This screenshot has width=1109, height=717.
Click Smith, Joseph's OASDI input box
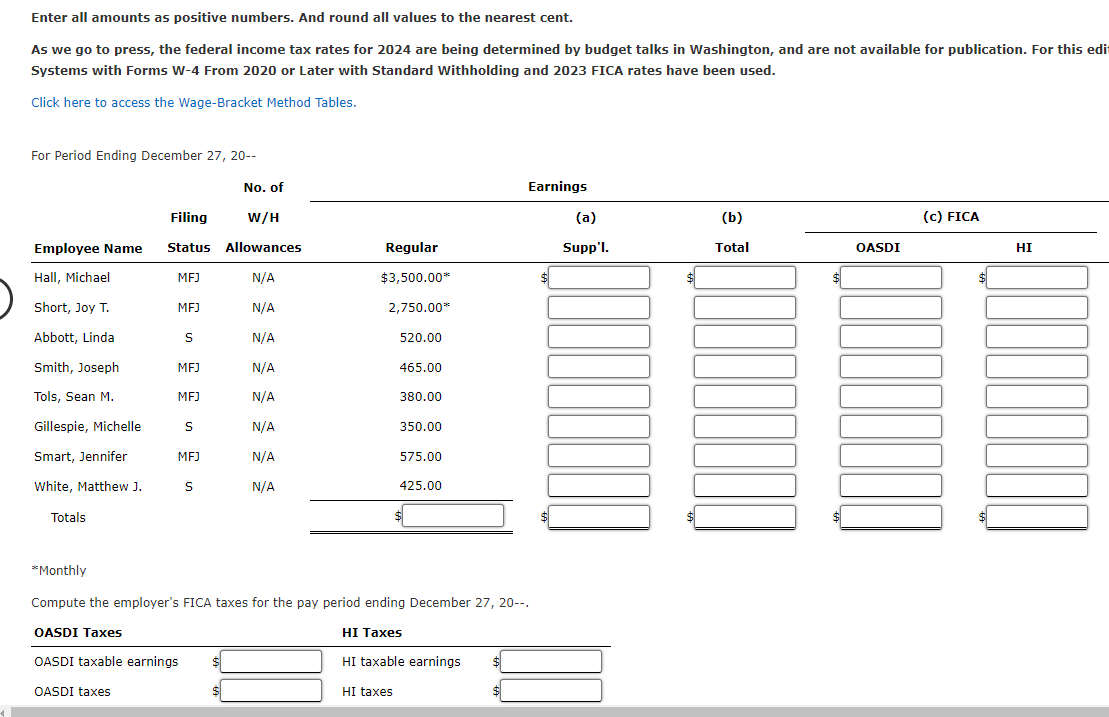click(890, 366)
